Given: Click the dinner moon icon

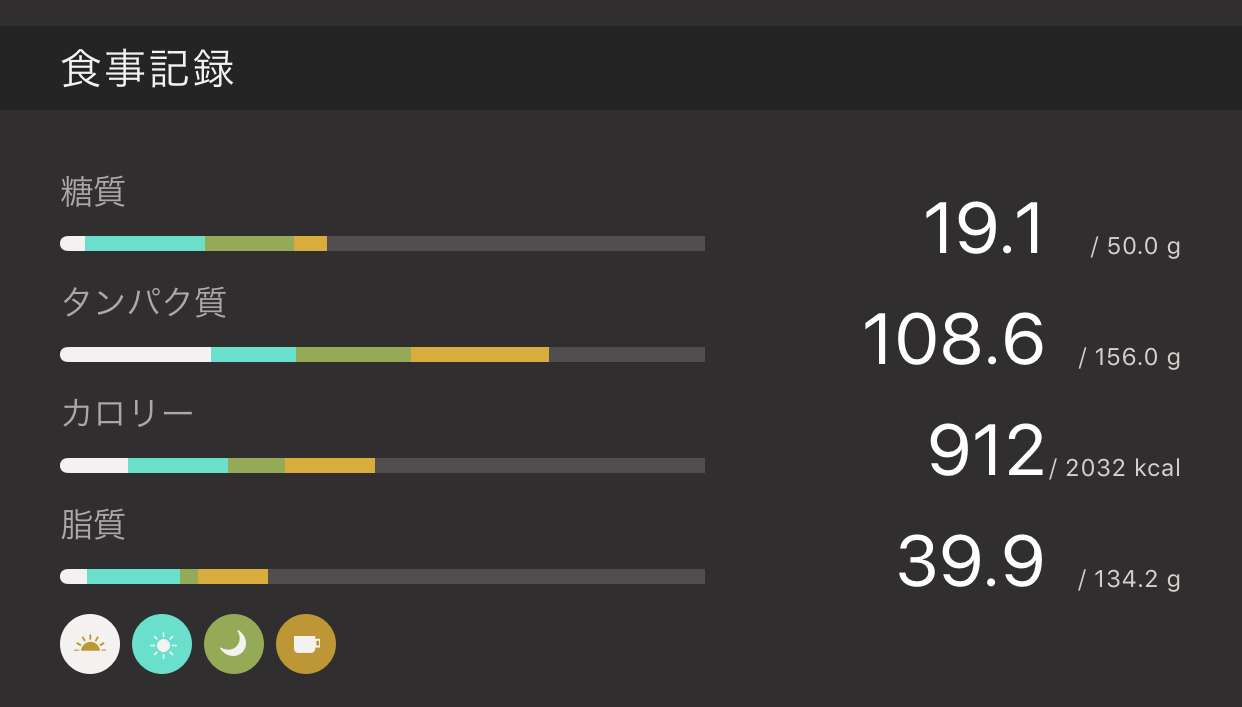Looking at the screenshot, I should tap(234, 644).
